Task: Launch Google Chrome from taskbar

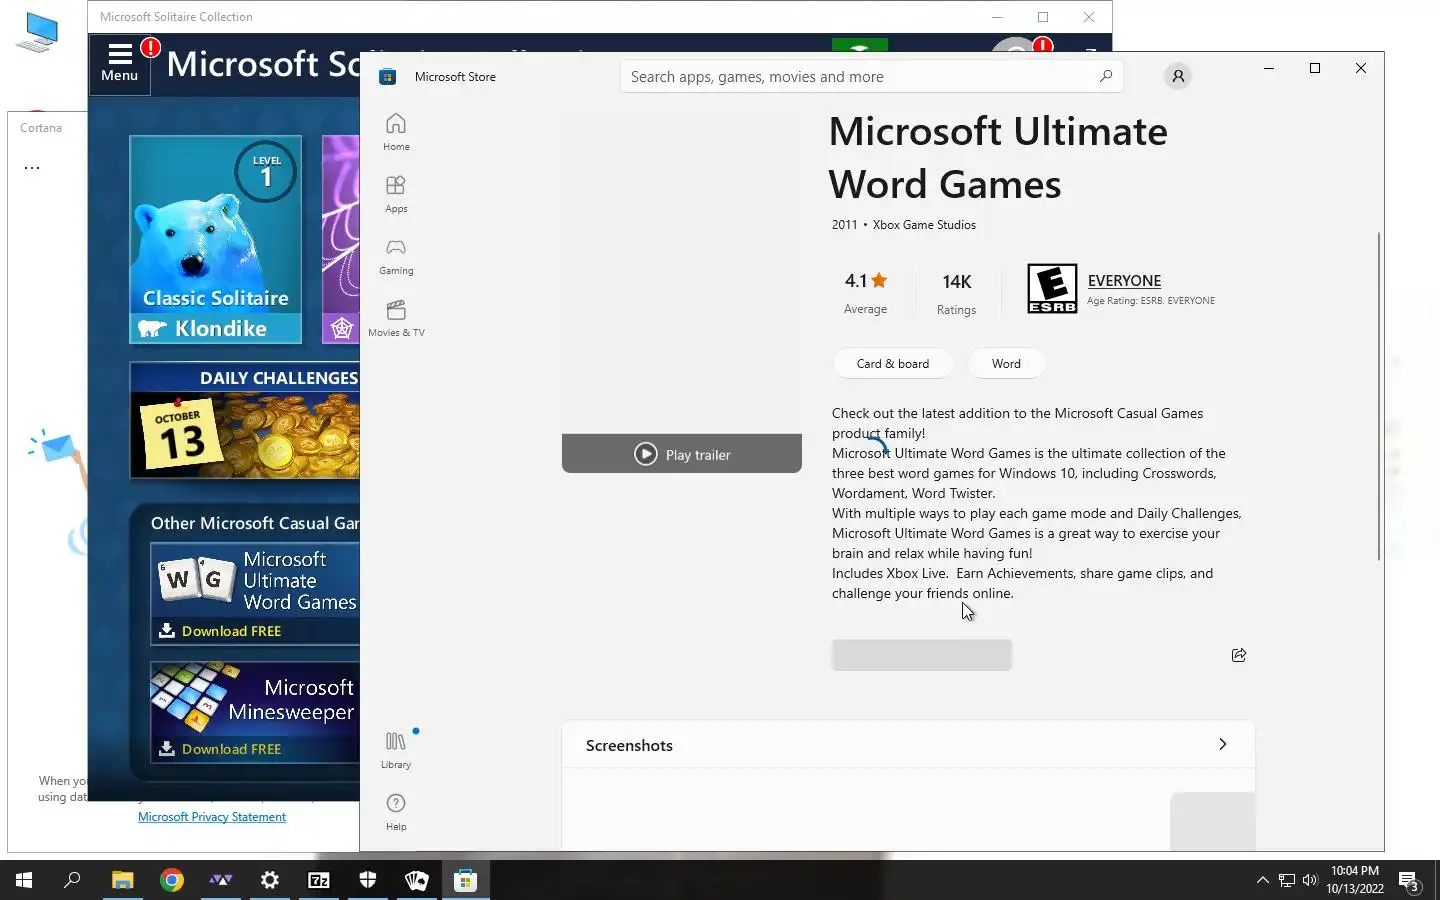Action: point(172,880)
